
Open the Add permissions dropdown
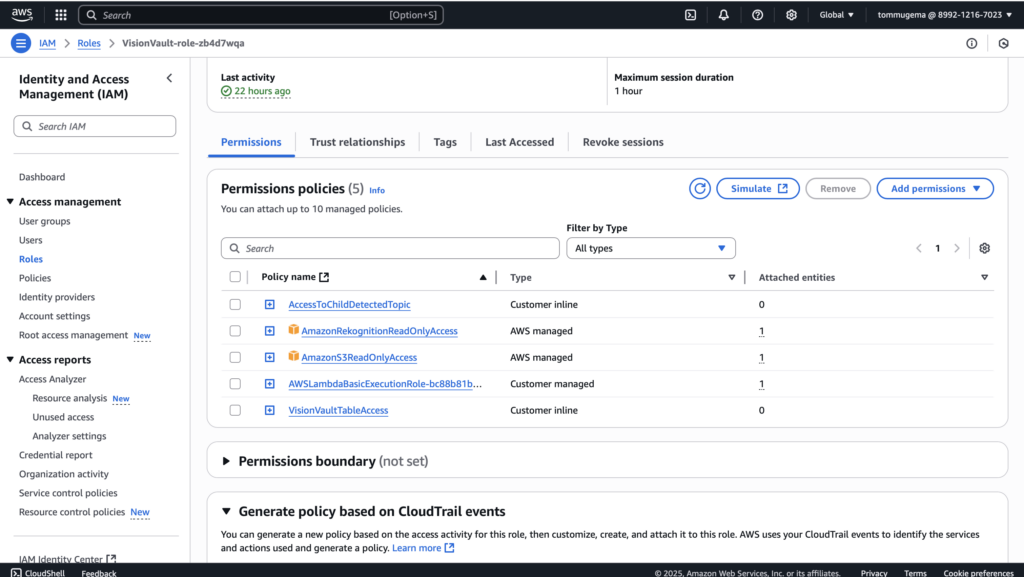(x=934, y=188)
